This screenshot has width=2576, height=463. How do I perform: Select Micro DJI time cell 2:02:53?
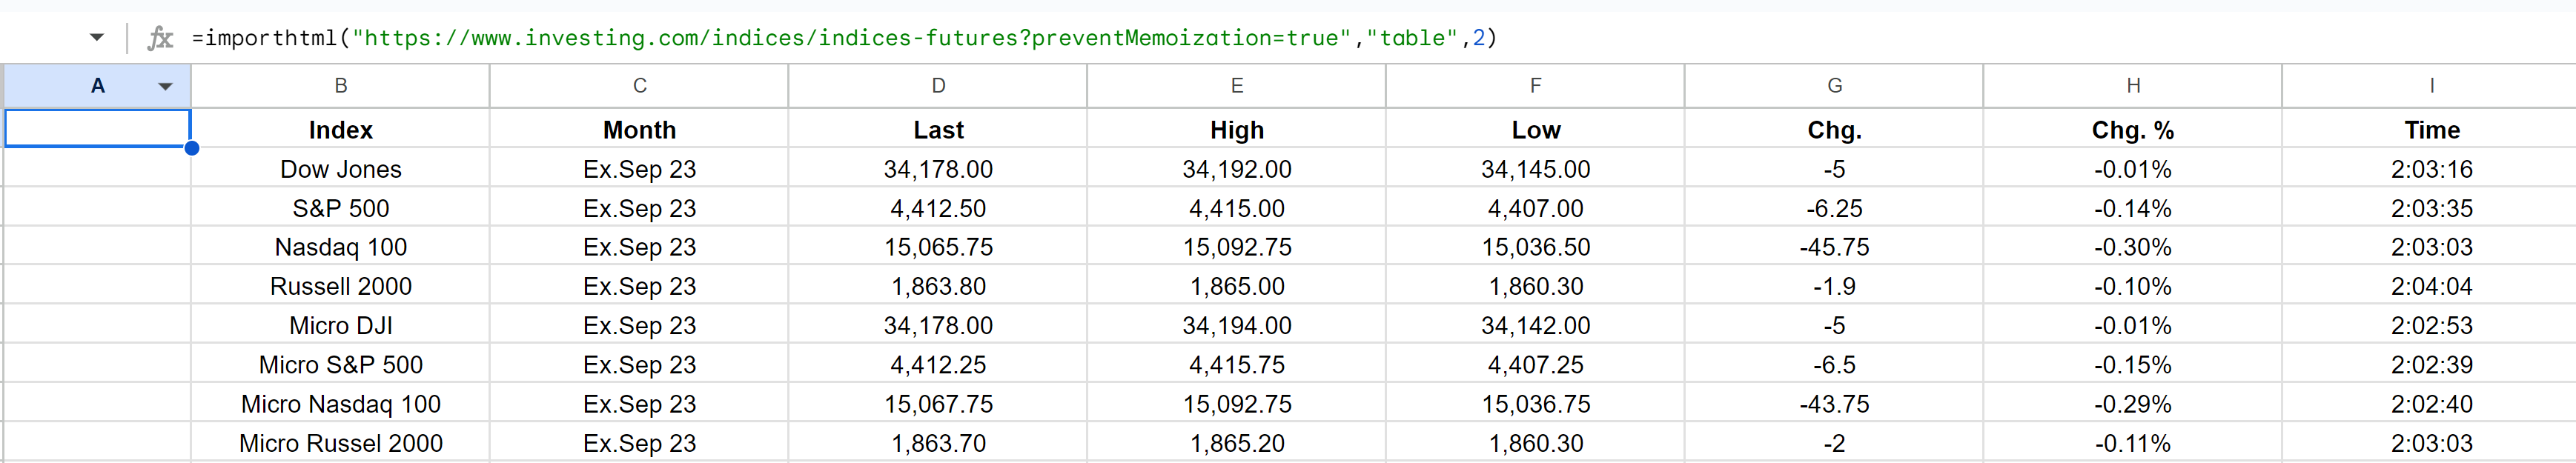coord(2430,325)
